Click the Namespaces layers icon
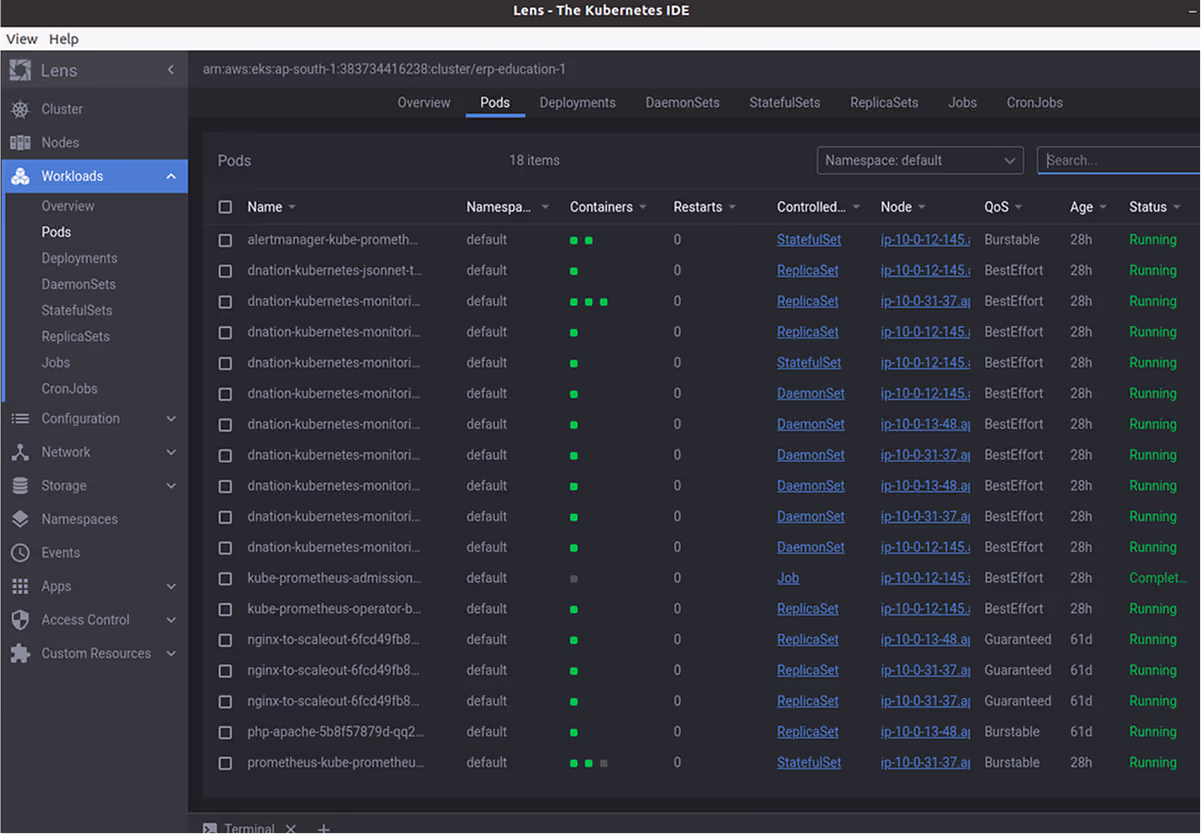This screenshot has width=1201, height=834. pyautogui.click(x=20, y=520)
